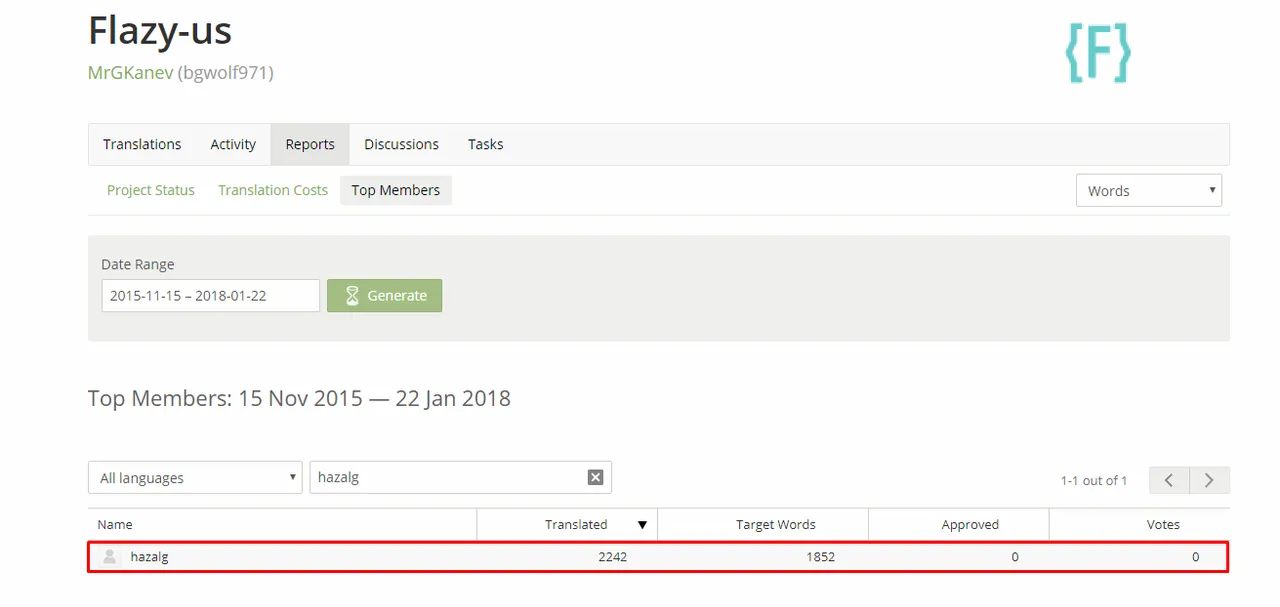The image size is (1280, 607).
Task: Go to next page arrow
Action: pyautogui.click(x=1209, y=480)
